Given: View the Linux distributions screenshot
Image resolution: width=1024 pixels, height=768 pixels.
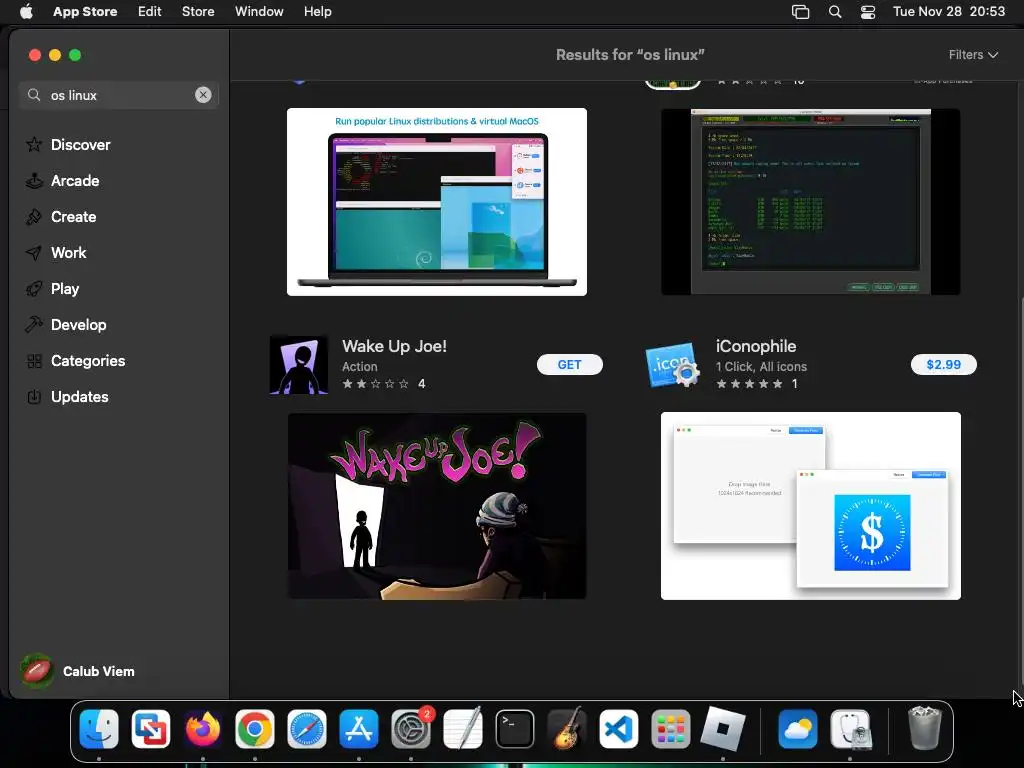Looking at the screenshot, I should pos(437,202).
